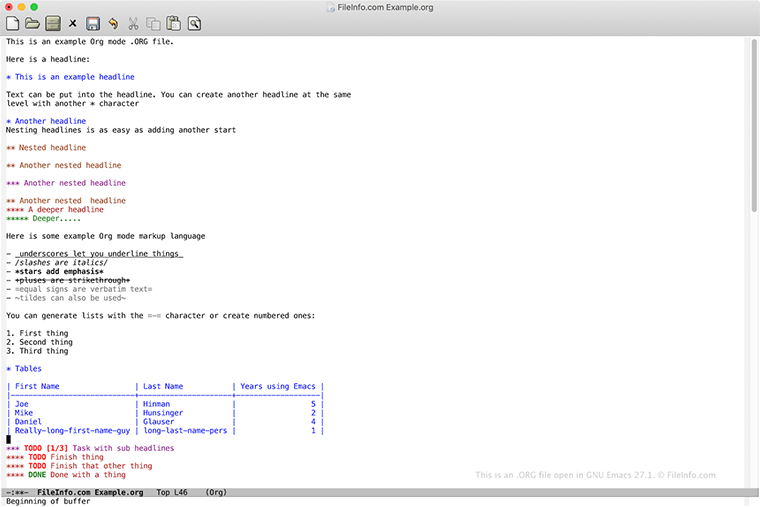Click the 'Hinman' cell in the table
Image resolution: width=760 pixels, height=507 pixels.
(158, 404)
